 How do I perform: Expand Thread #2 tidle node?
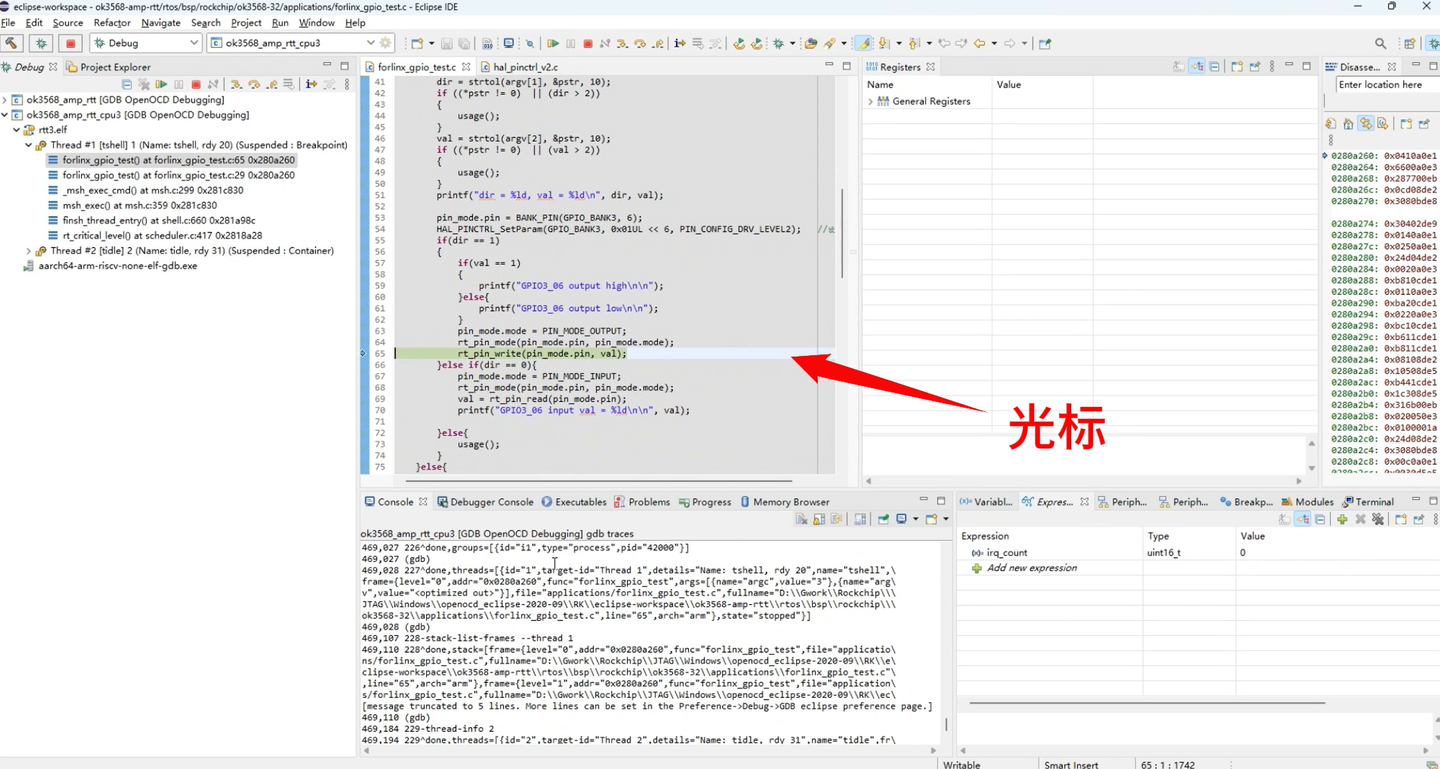[29, 251]
